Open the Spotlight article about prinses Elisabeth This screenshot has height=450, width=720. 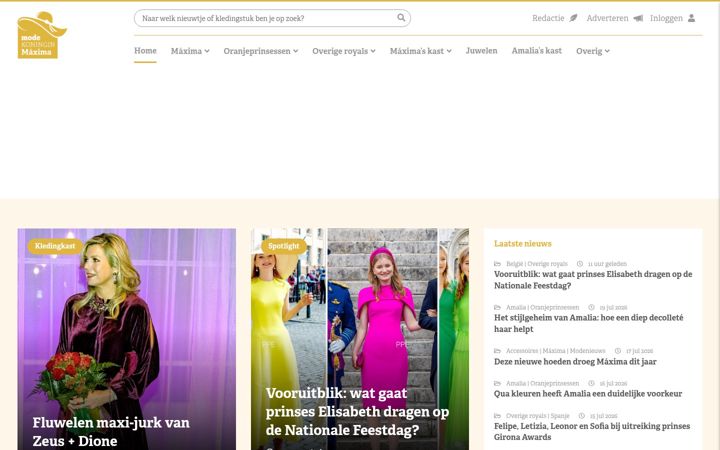[357, 411]
